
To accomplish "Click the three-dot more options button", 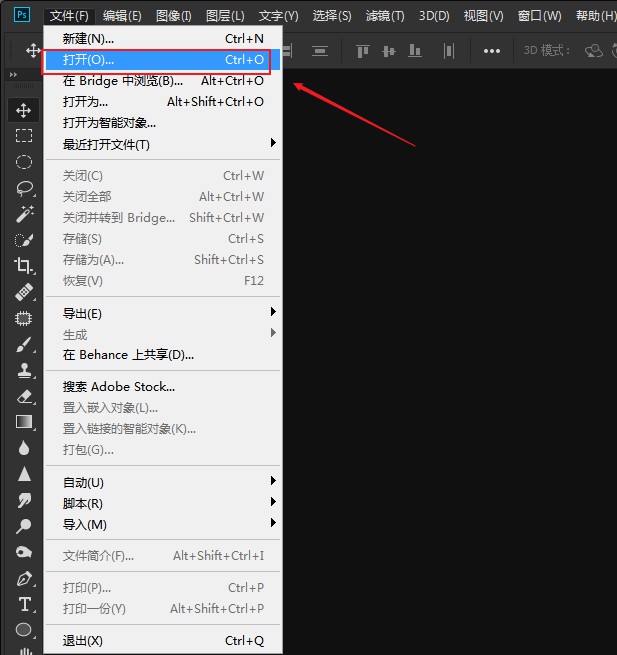I will (492, 51).
